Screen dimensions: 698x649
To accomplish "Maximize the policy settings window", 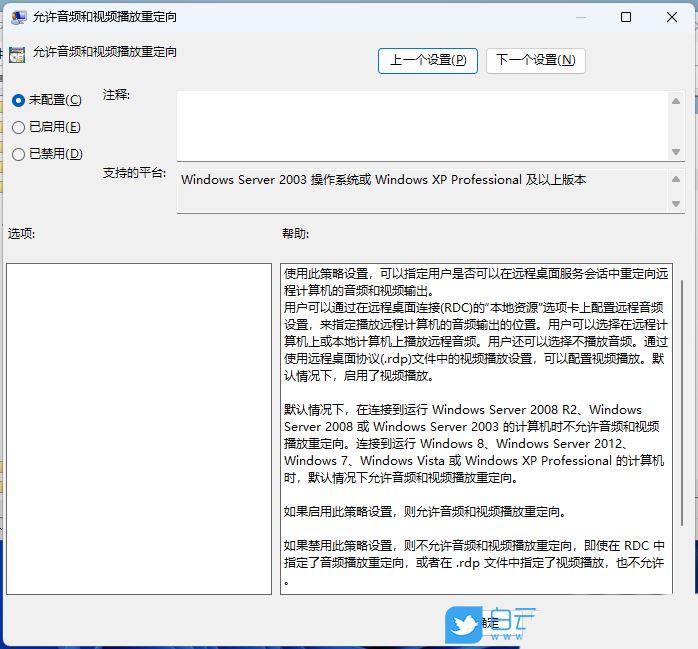I will pos(626,17).
